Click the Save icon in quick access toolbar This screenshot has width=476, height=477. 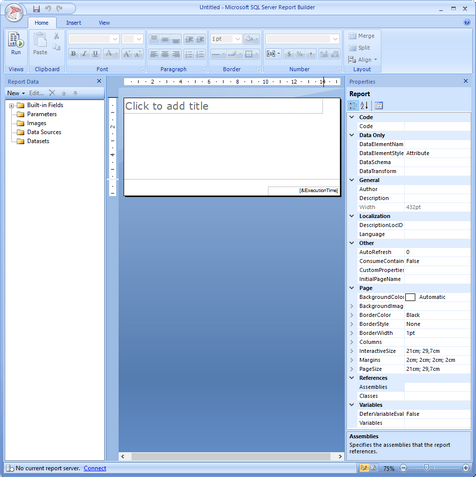pos(36,9)
